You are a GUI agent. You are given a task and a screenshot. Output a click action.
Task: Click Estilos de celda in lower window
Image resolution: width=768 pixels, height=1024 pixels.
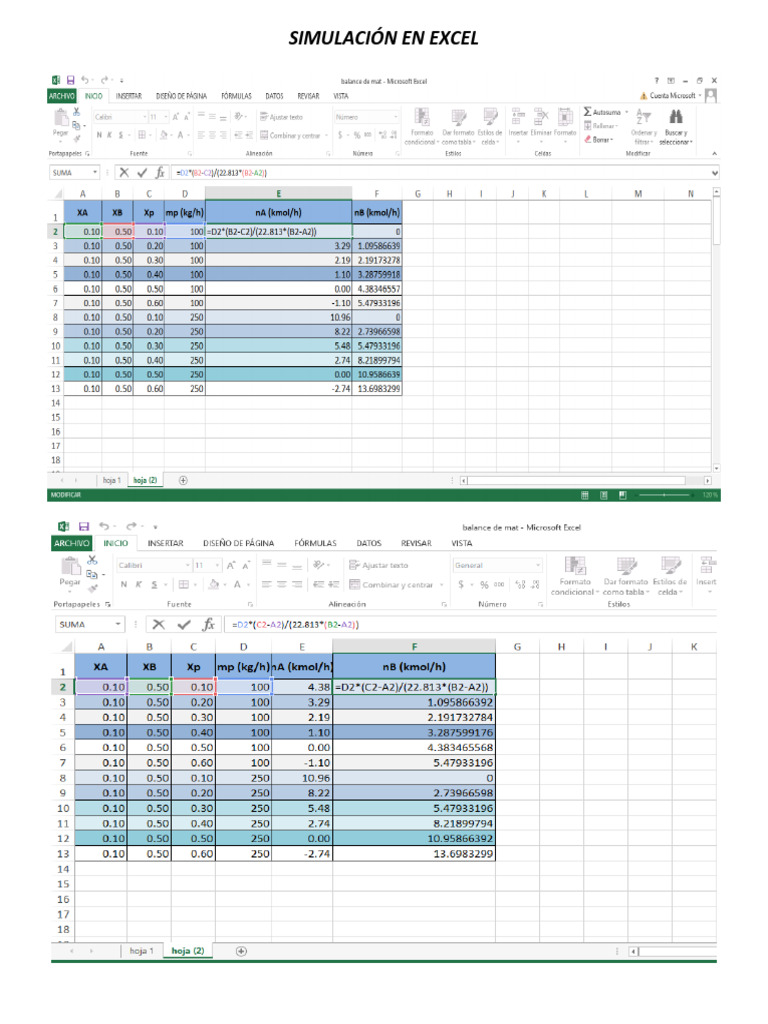669,576
